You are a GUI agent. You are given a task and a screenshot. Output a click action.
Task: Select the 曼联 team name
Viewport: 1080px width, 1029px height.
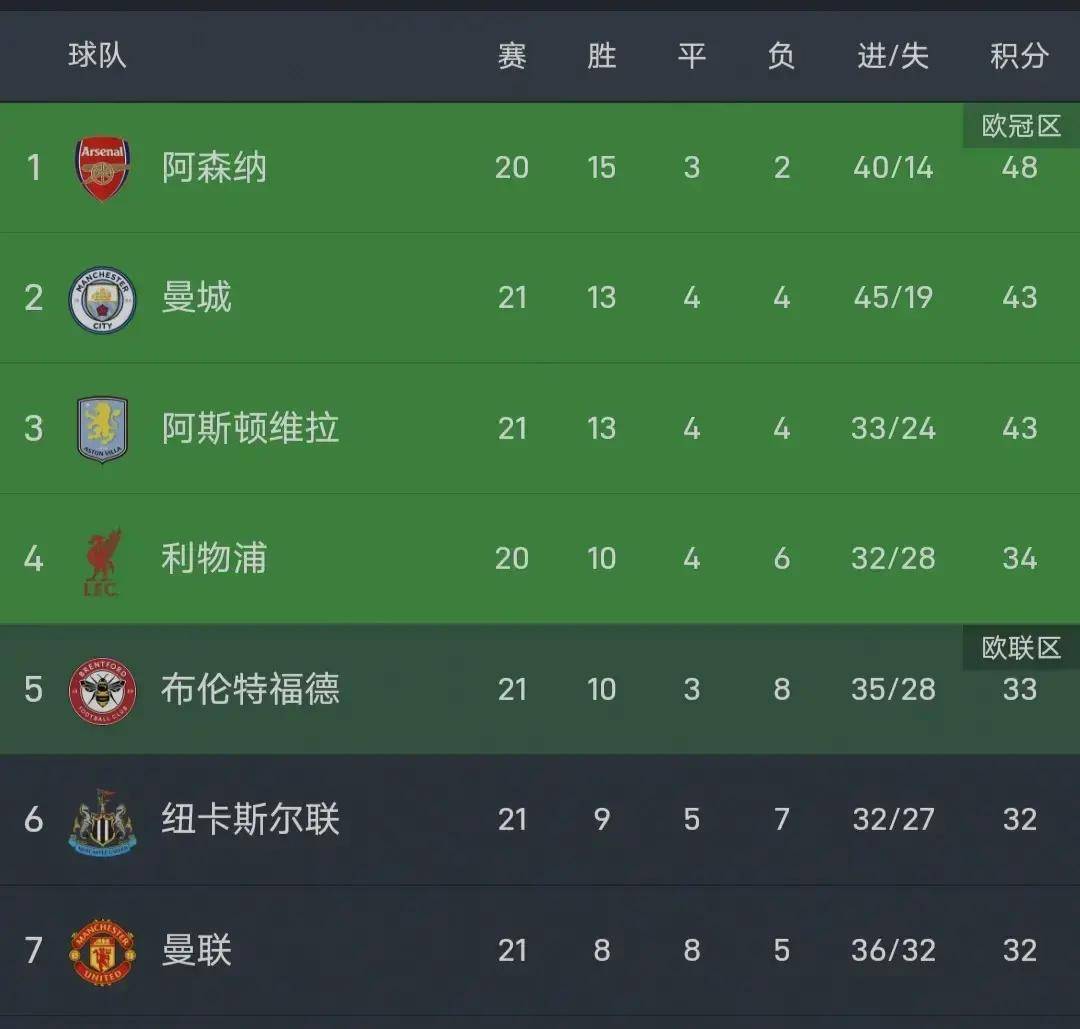(197, 950)
